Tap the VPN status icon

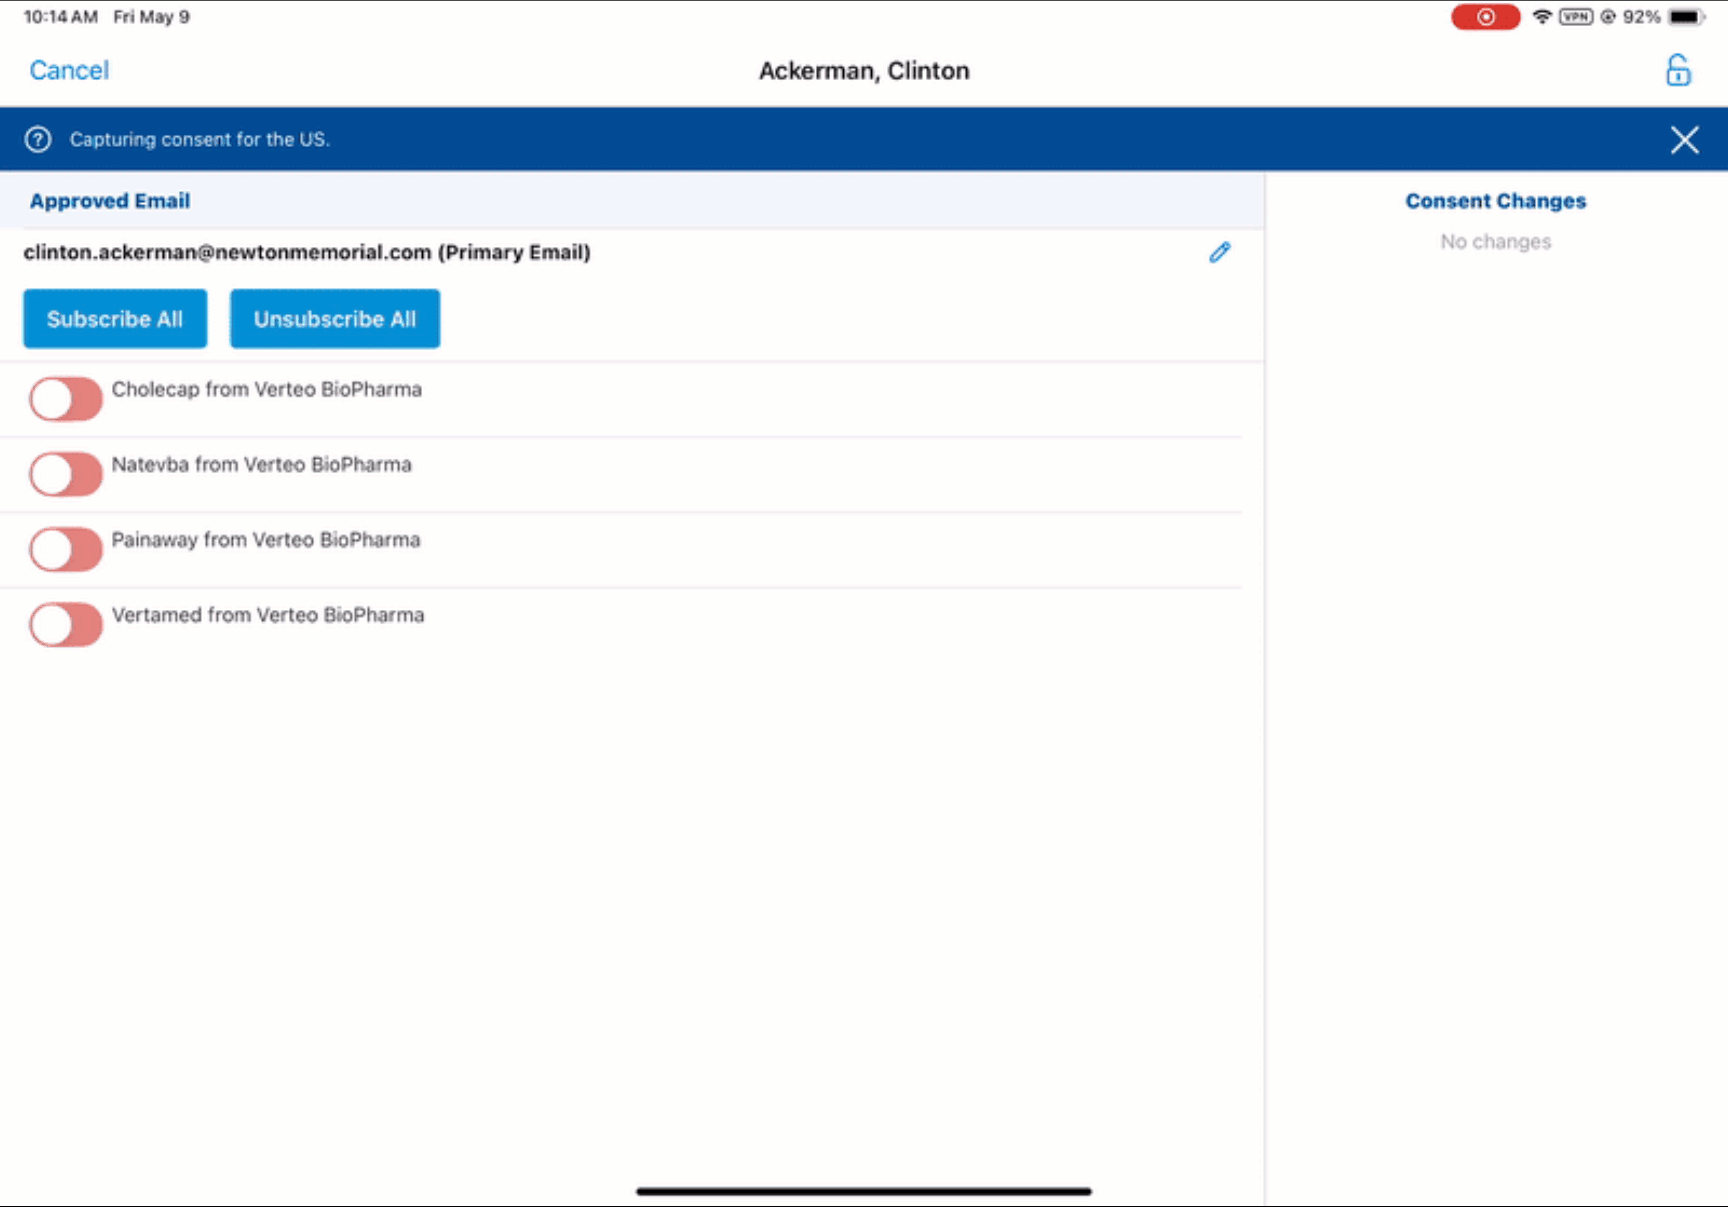pyautogui.click(x=1575, y=17)
